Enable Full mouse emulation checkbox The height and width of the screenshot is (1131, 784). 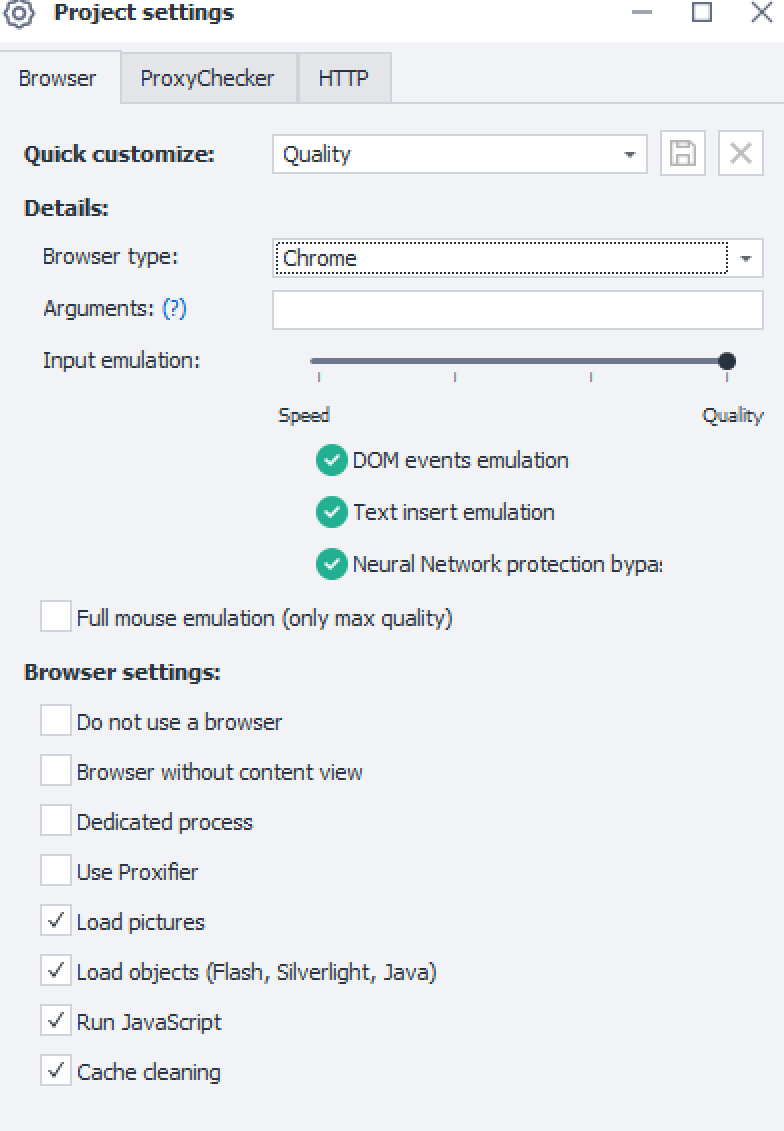click(56, 617)
